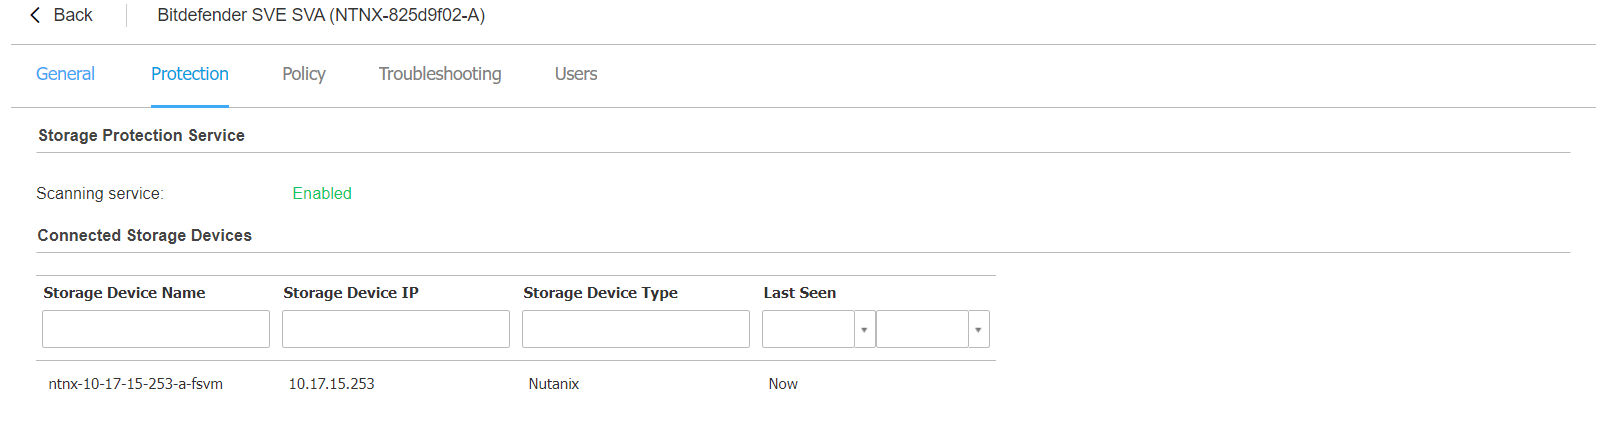Click the Enabled scanning service status
The height and width of the screenshot is (429, 1612).
tap(322, 194)
